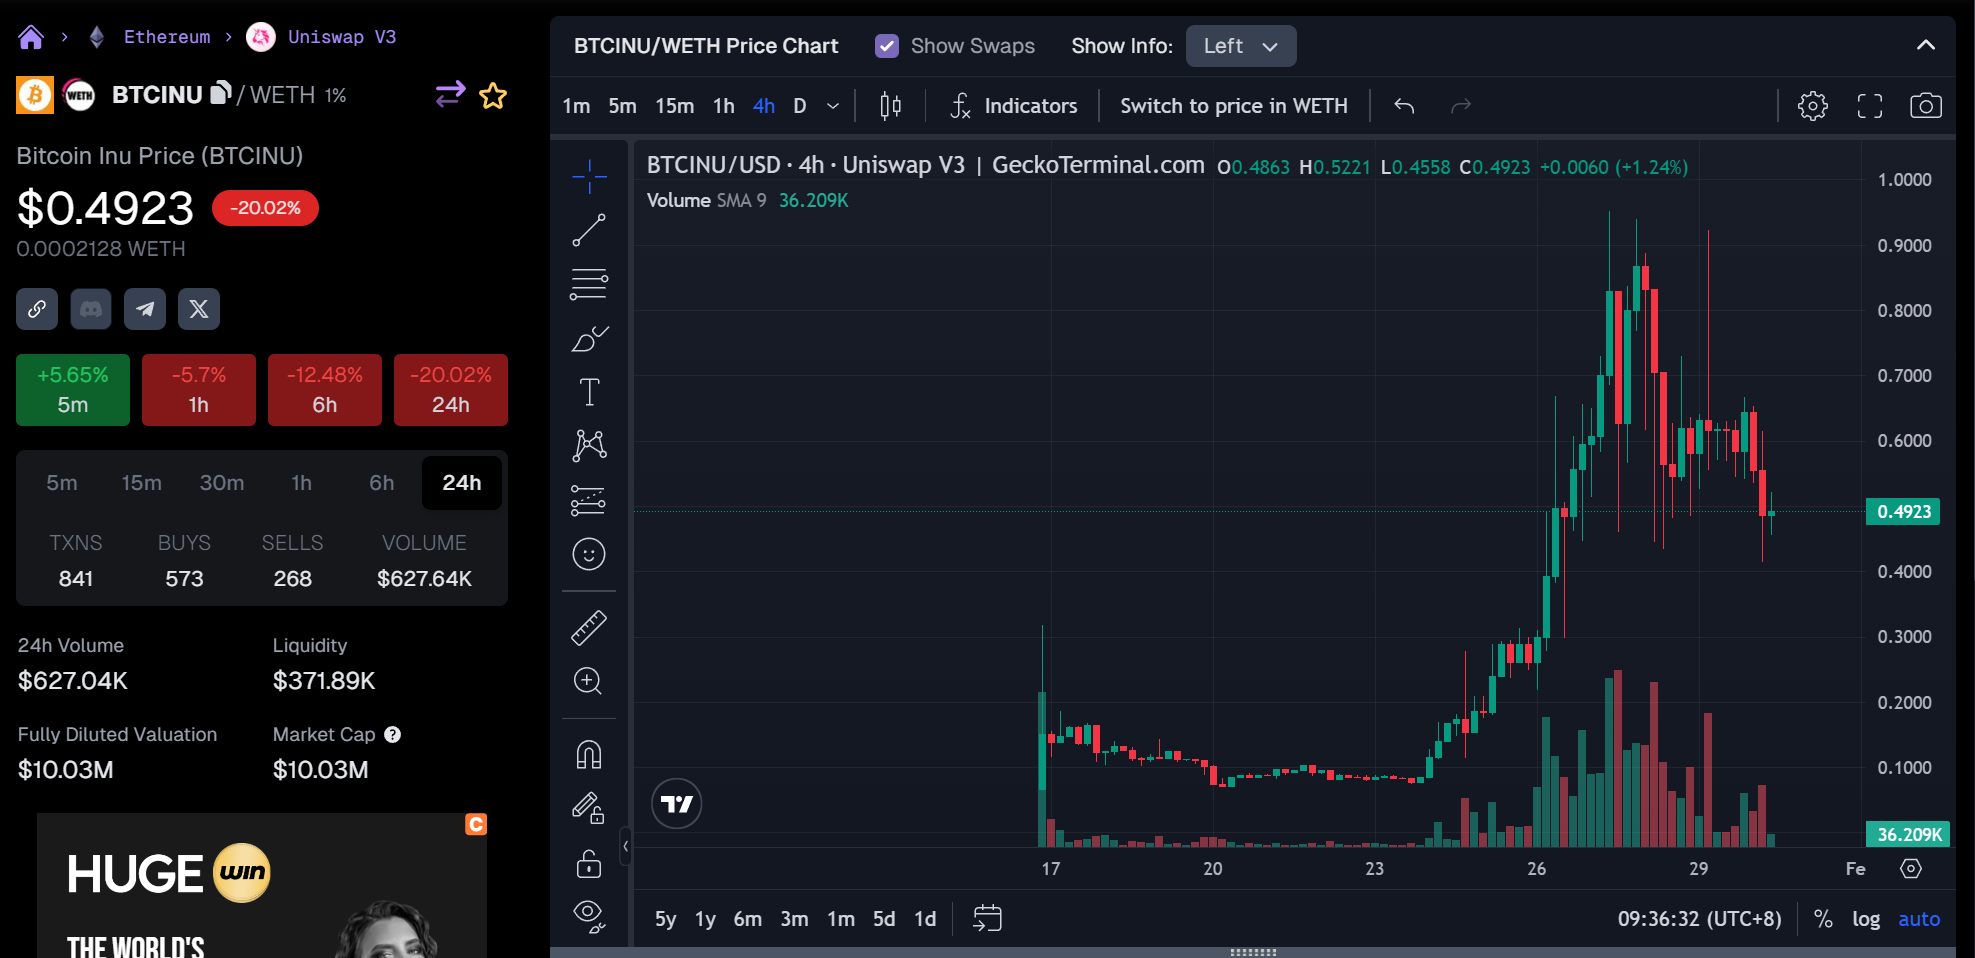This screenshot has height=958, width=1975.
Task: Select the zoom in tool
Action: pyautogui.click(x=589, y=681)
